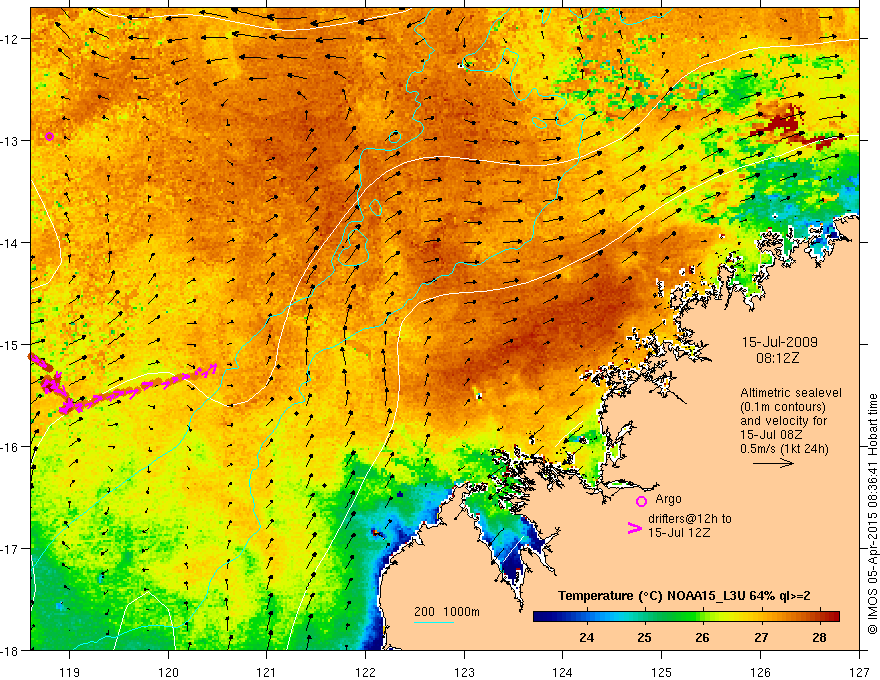The width and height of the screenshot is (880, 680).
Task: Click the 27 label on temperature scale
Action: coord(760,637)
